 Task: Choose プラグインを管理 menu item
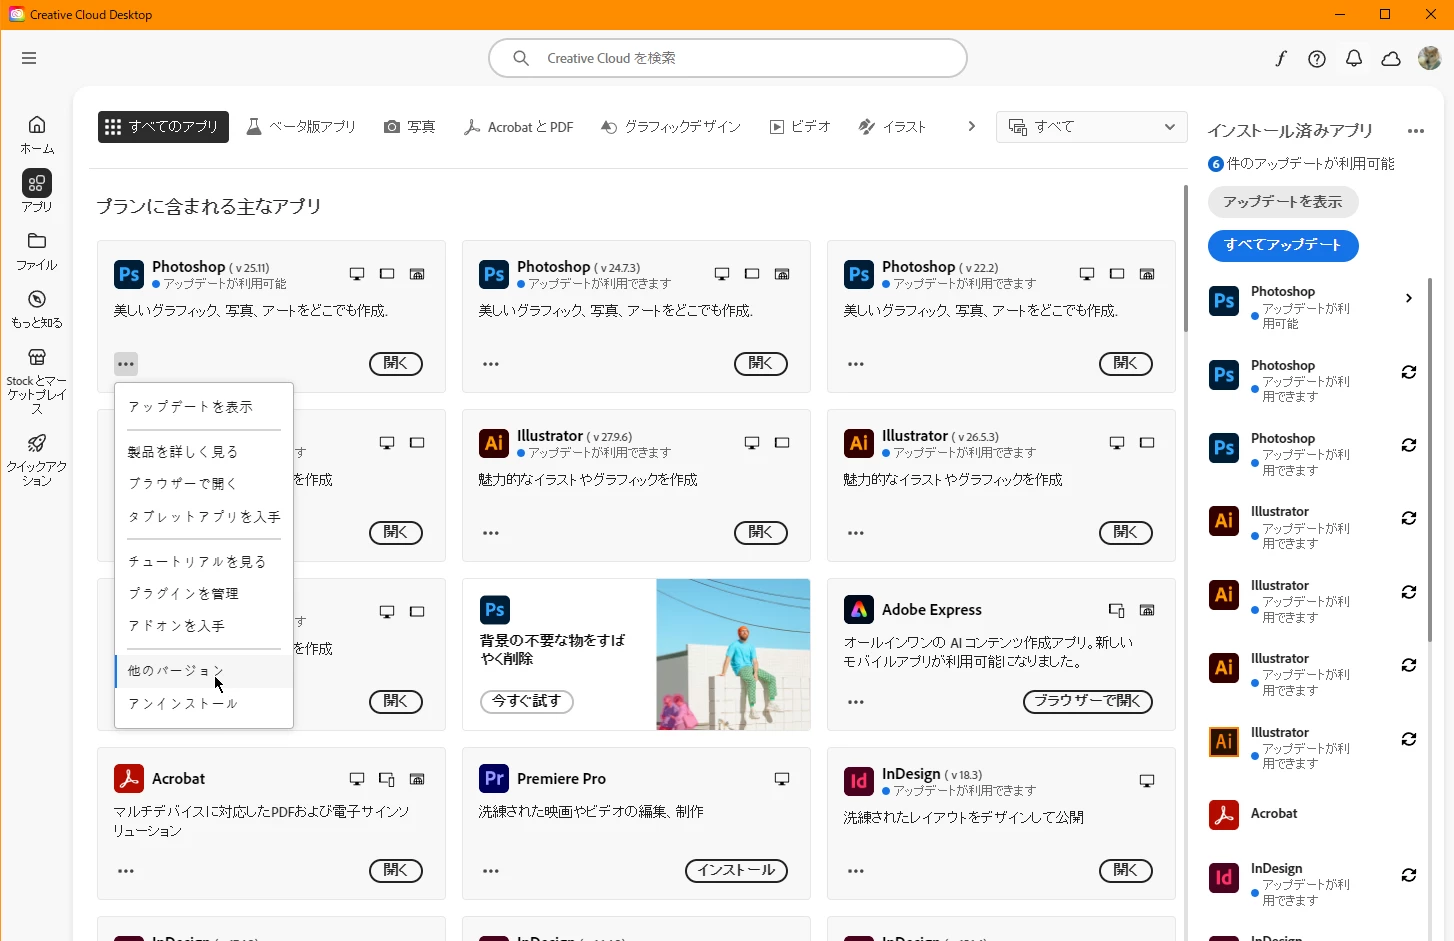point(204,594)
